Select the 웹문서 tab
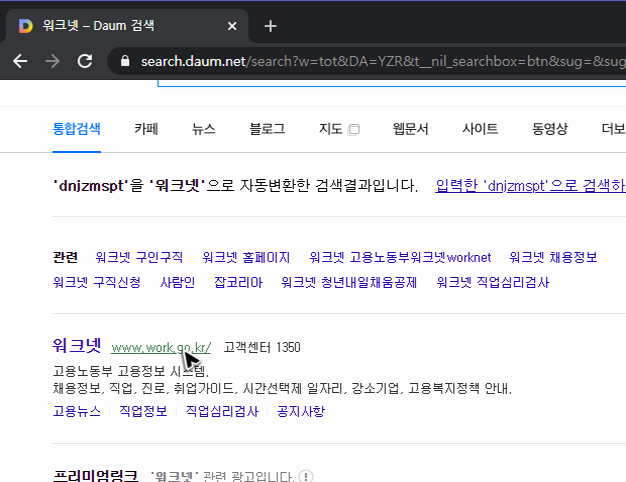This screenshot has height=482, width=626. click(410, 129)
